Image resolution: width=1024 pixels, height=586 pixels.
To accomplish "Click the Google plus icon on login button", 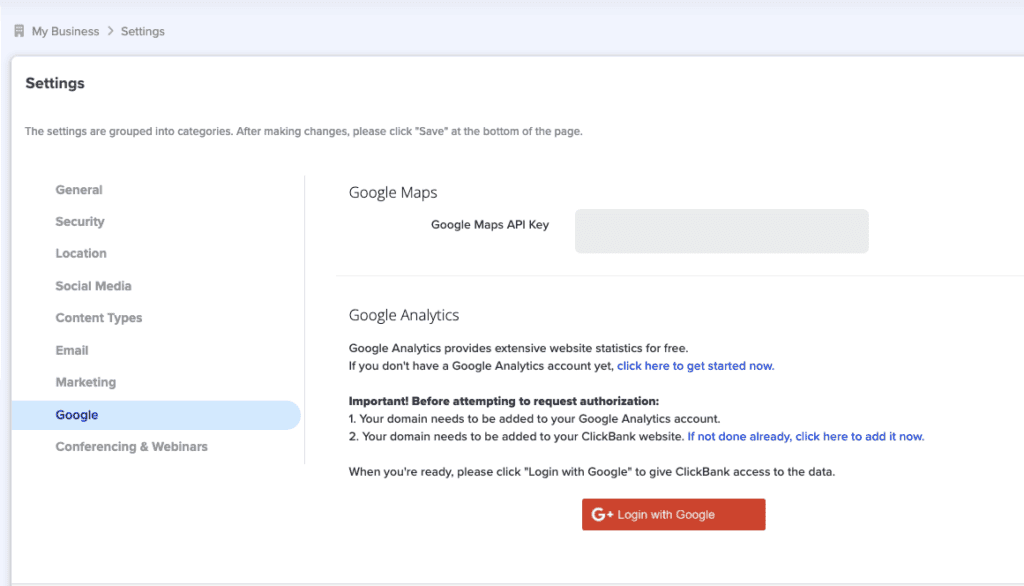I will click(601, 515).
